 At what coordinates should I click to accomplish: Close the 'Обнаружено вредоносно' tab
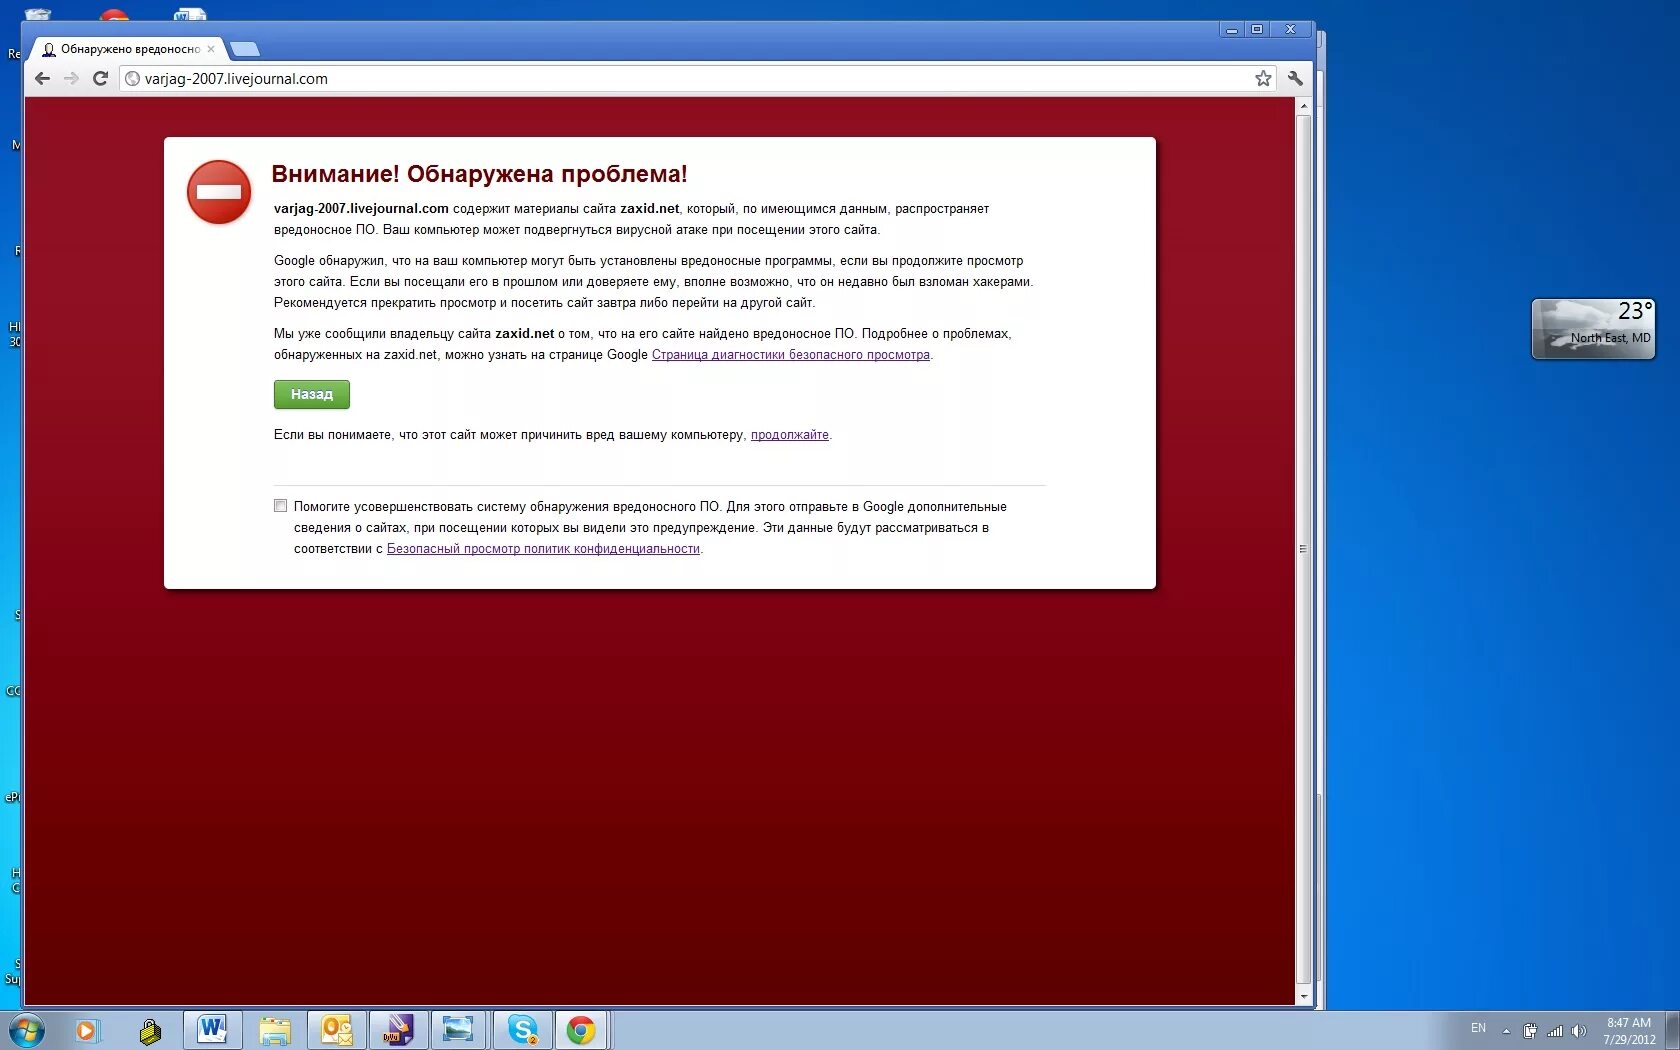coord(211,49)
